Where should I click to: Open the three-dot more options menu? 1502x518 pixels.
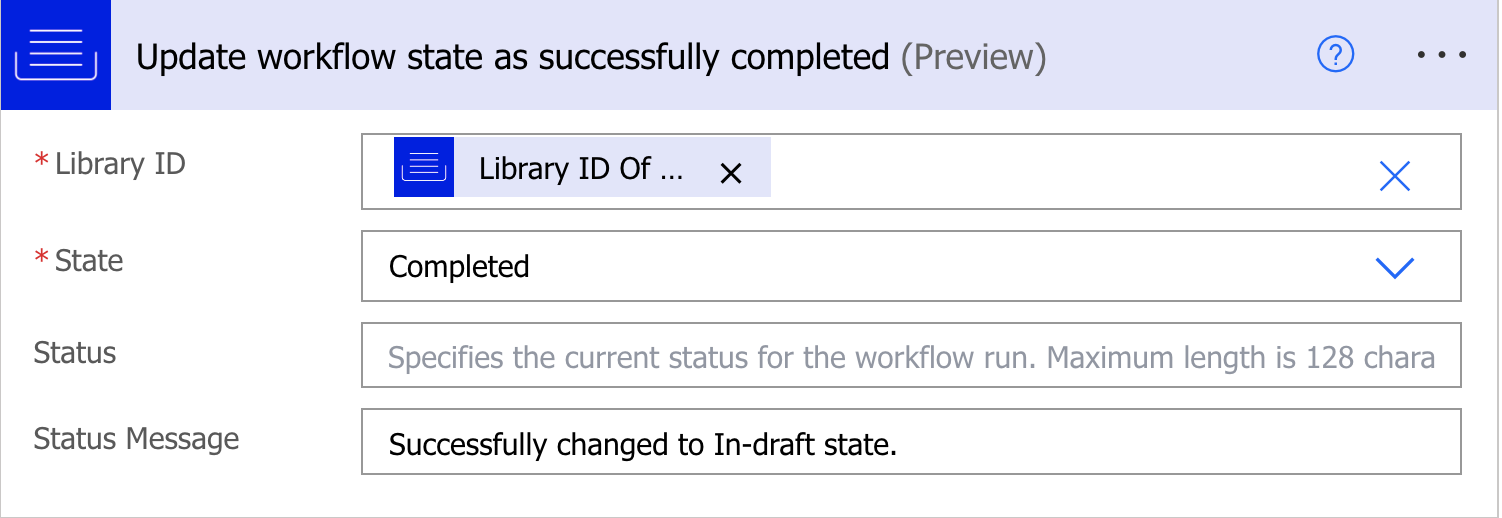pyautogui.click(x=1441, y=56)
